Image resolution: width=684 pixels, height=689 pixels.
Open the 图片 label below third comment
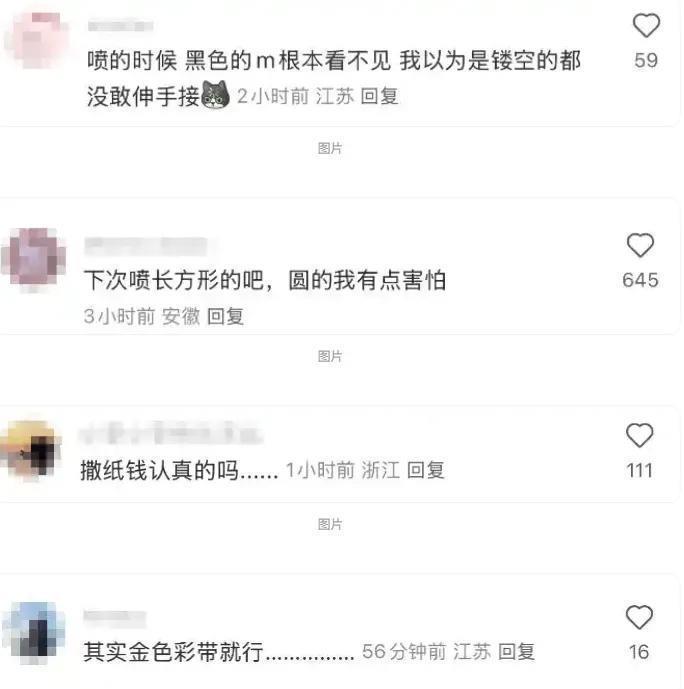(330, 524)
